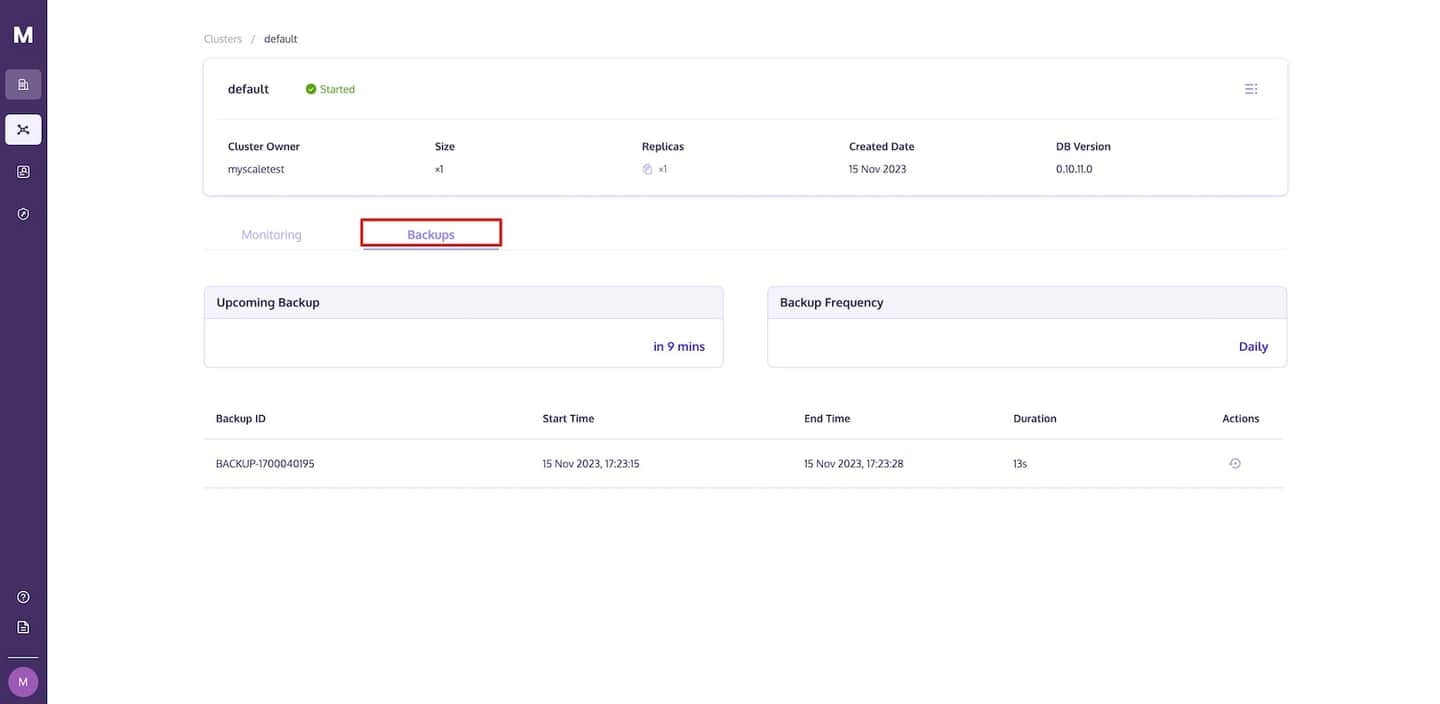Click the DB Version label
The width and height of the screenshot is (1440, 704).
coord(1083,146)
